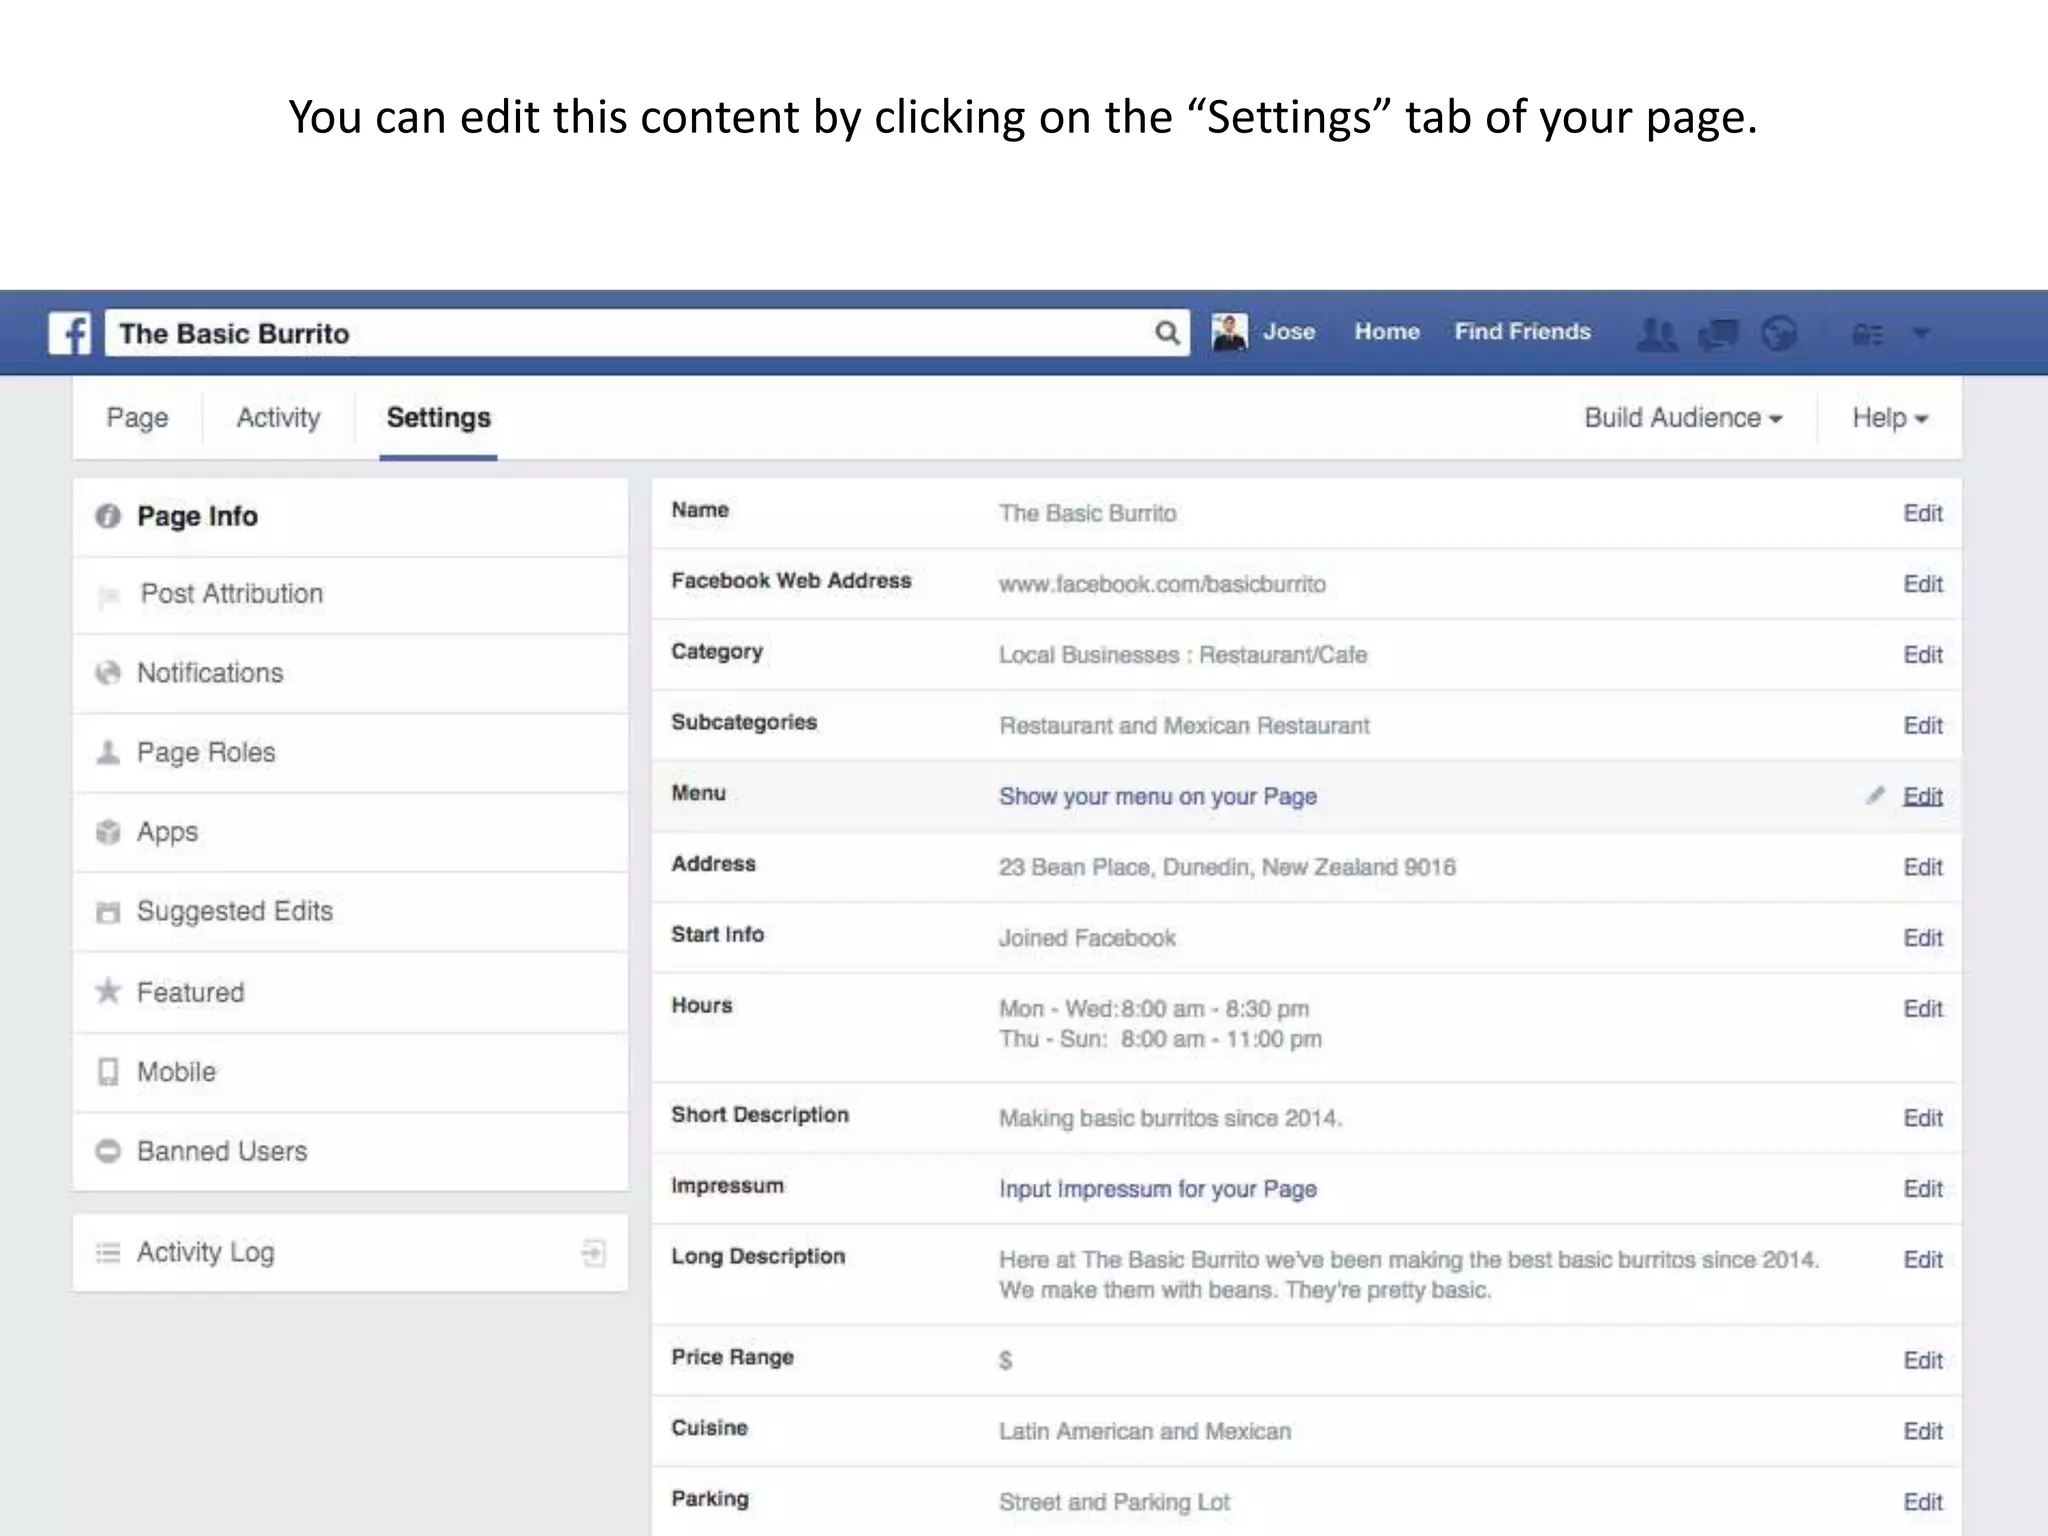Open Jose's profile picture thumbnail
This screenshot has height=1536, width=2048.
pos(1229,332)
